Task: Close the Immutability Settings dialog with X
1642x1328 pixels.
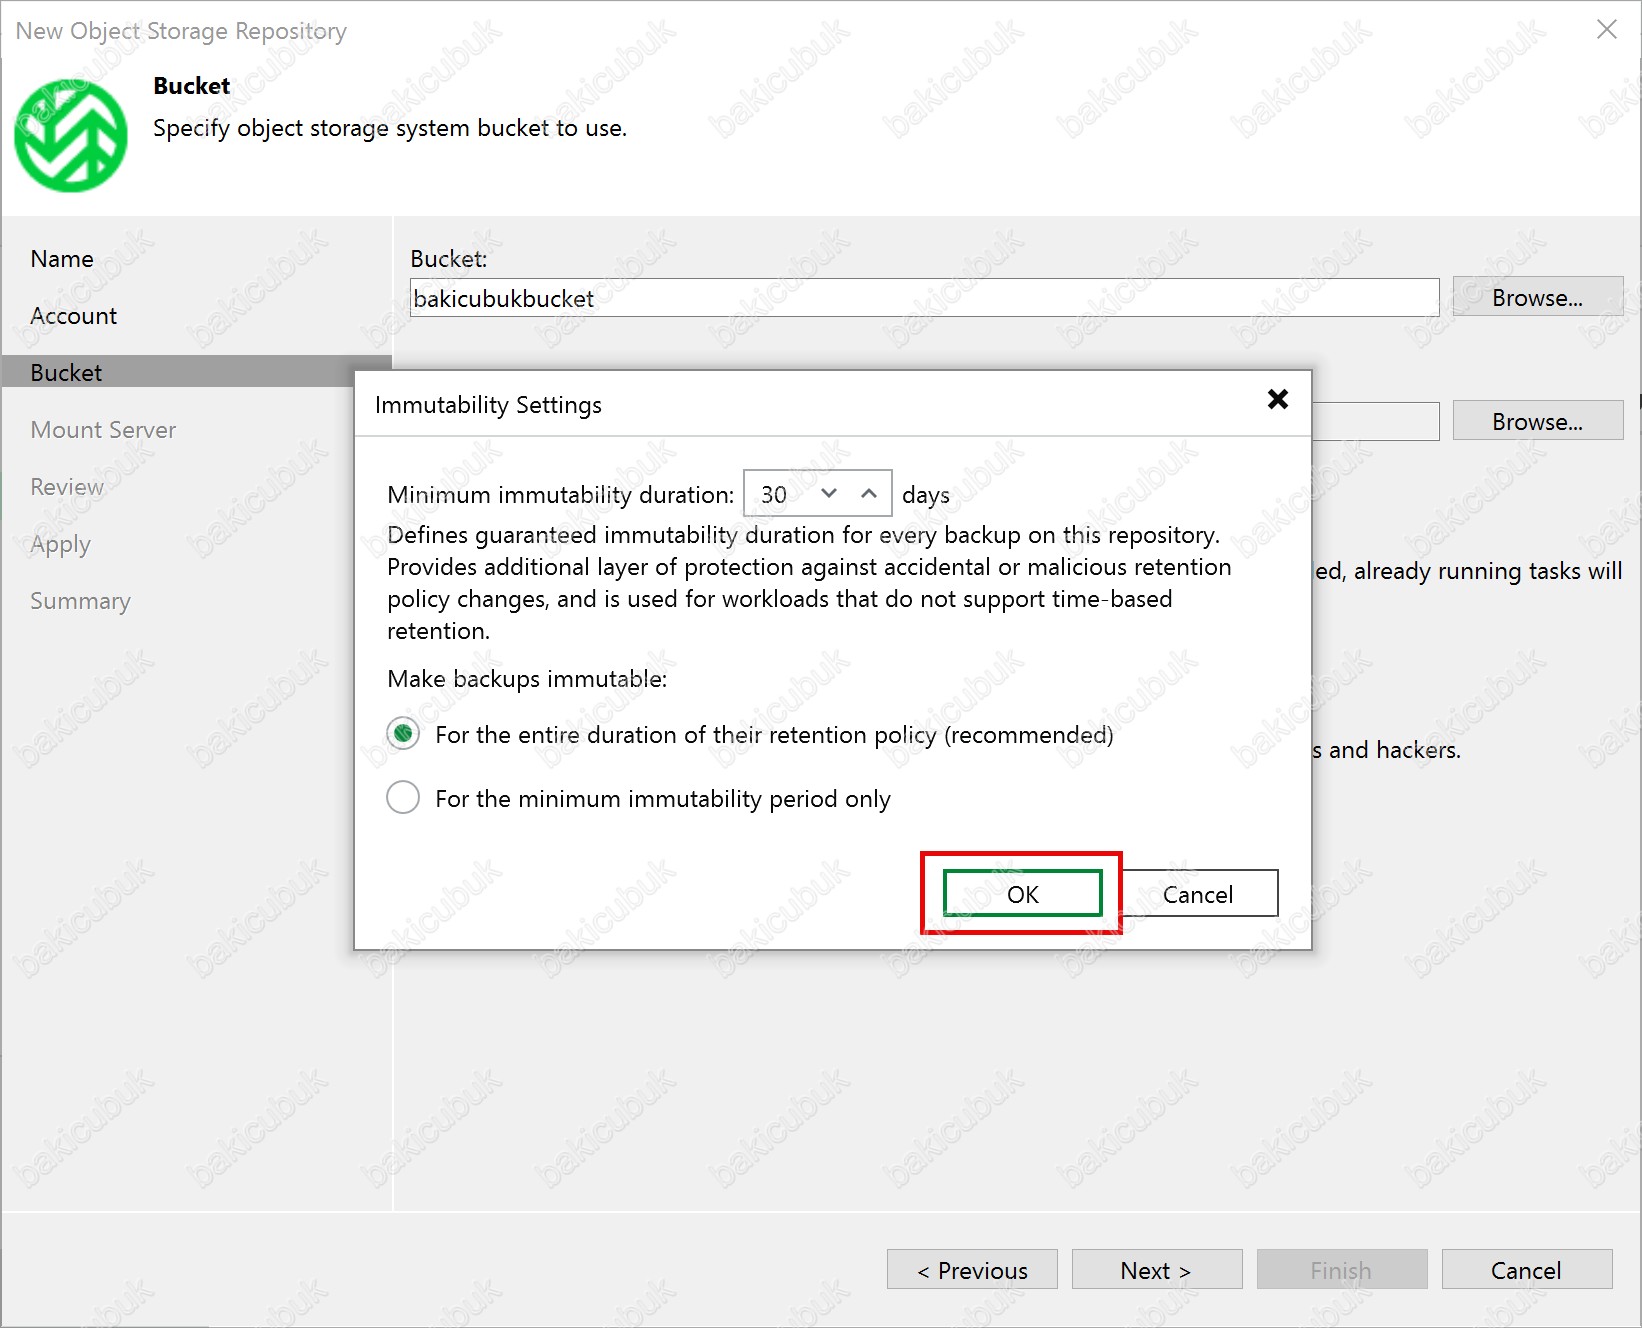Action: [1277, 400]
